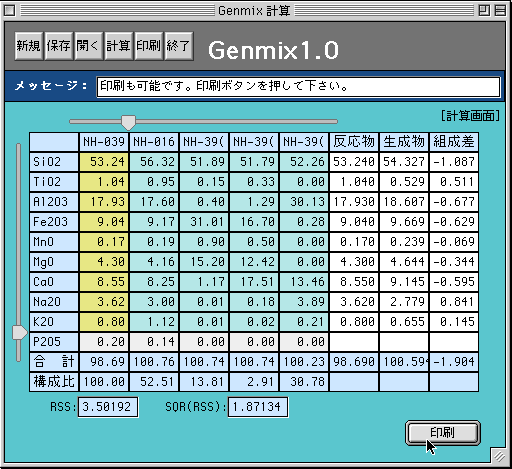
Task: Open a file with 開く button
Action: click(89, 46)
